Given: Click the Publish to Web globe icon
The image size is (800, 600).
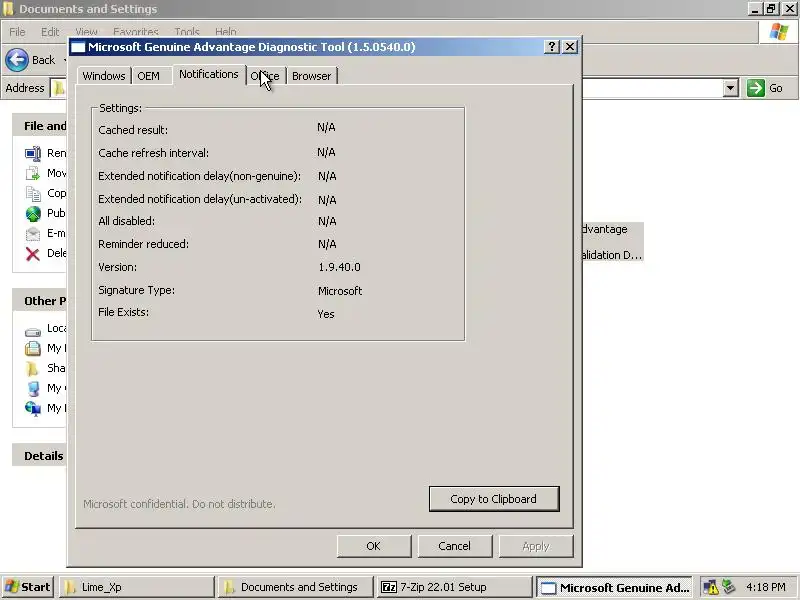Looking at the screenshot, I should click(33, 214).
